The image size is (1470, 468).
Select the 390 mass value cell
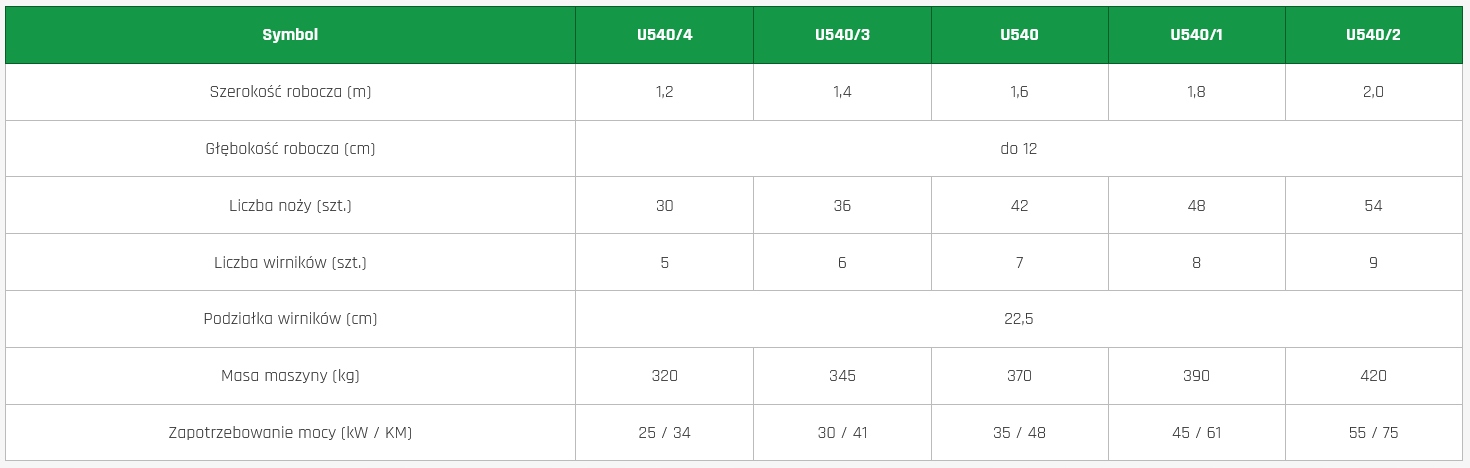[x=1196, y=376]
